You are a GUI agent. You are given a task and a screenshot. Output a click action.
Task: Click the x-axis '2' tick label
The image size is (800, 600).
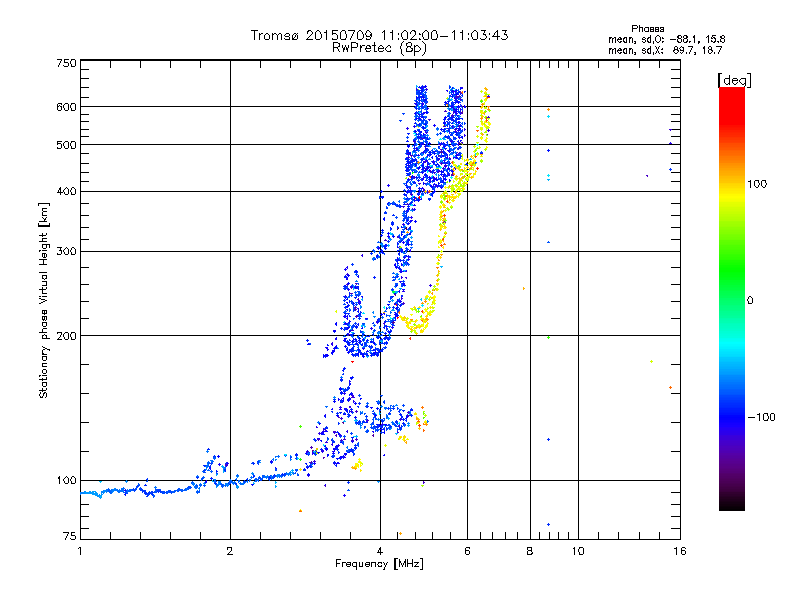click(230, 551)
